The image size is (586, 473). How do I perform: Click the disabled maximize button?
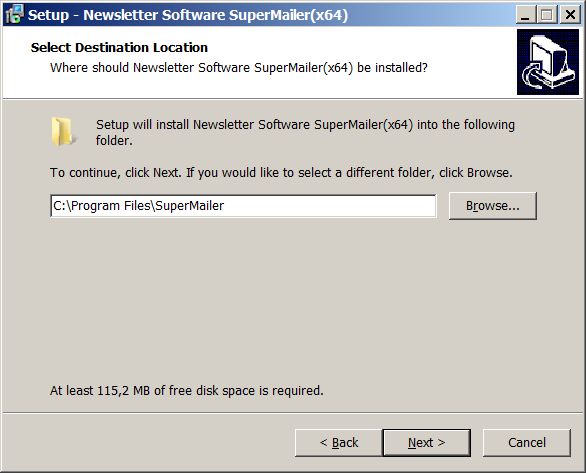(547, 15)
